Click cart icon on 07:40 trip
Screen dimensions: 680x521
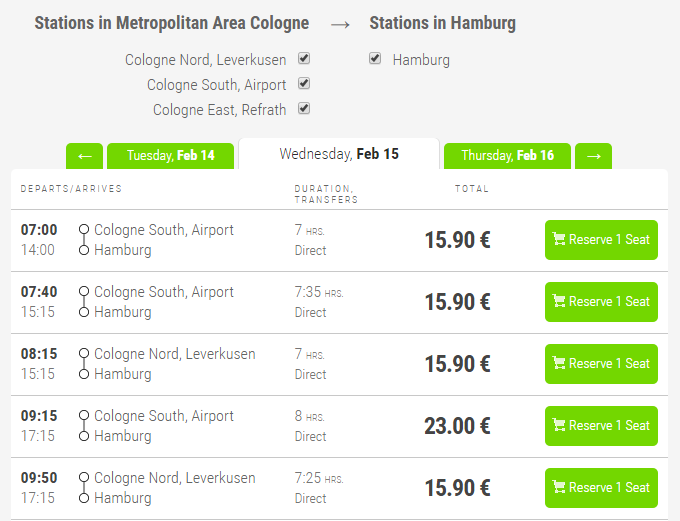pyautogui.click(x=559, y=302)
